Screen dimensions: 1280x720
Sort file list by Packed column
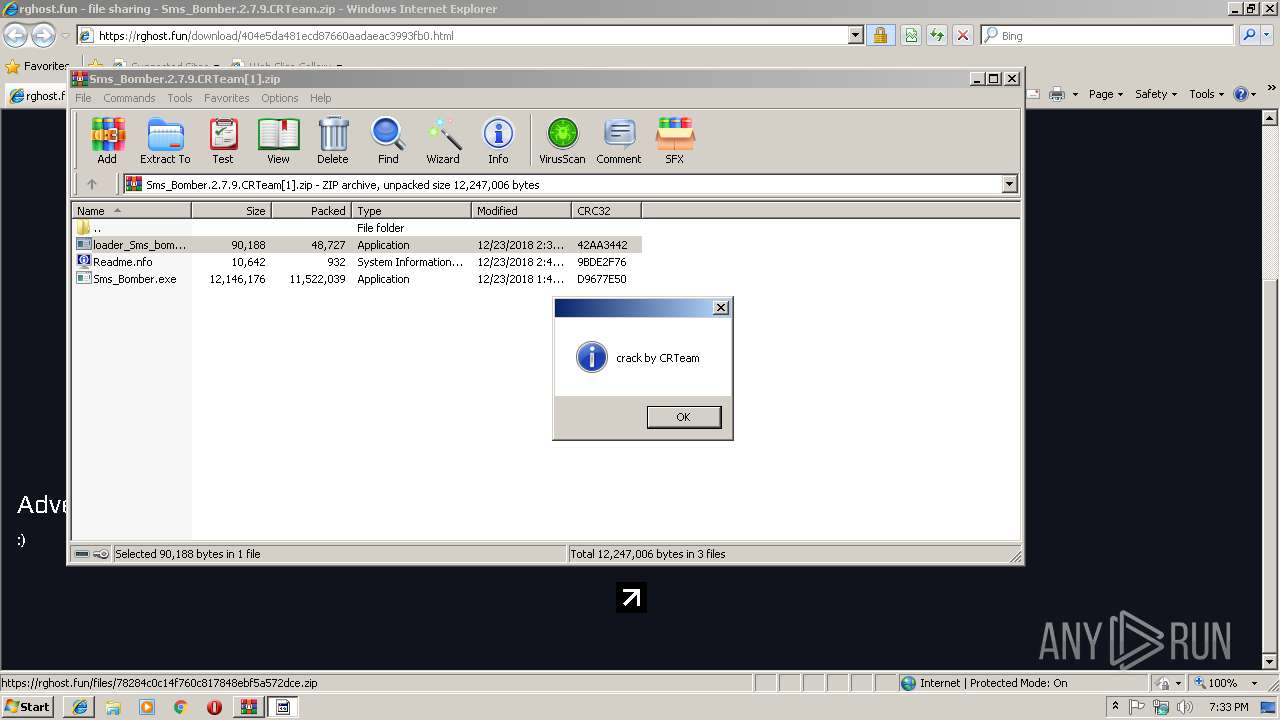tap(311, 210)
